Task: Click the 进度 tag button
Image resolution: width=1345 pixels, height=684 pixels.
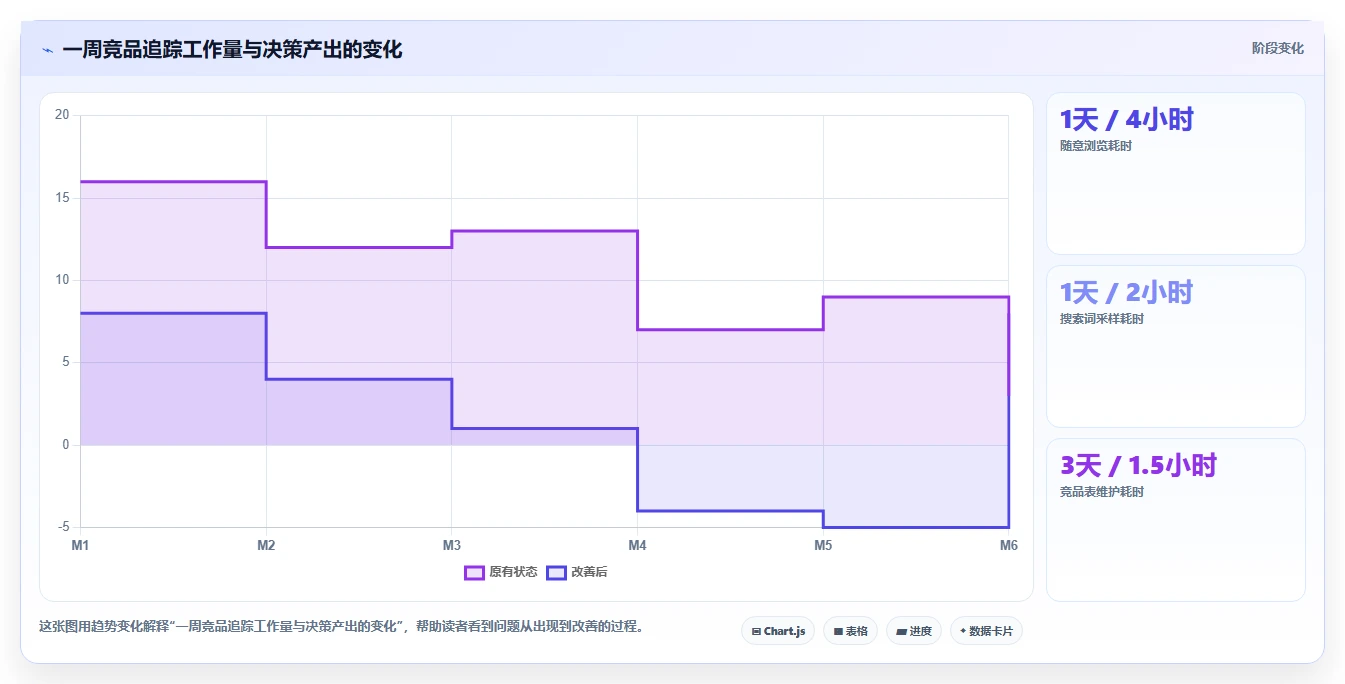Action: [x=914, y=631]
